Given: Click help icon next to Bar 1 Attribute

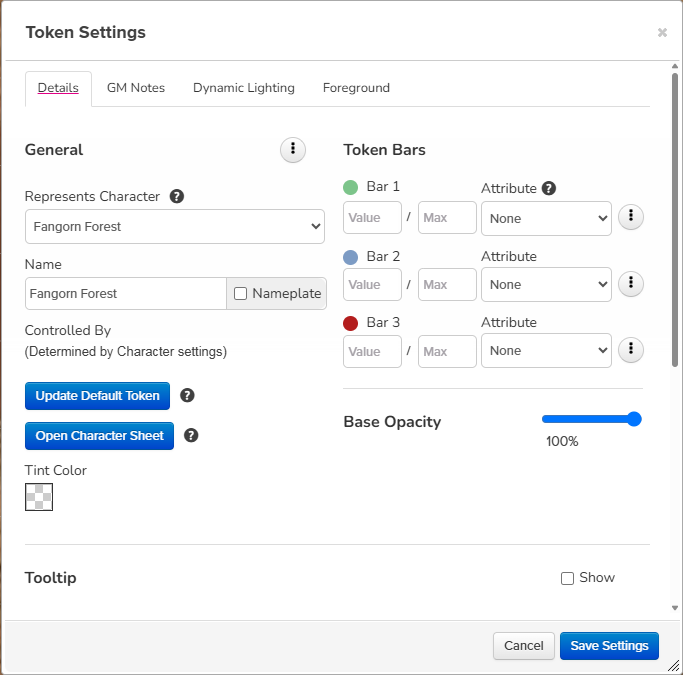Looking at the screenshot, I should [549, 188].
